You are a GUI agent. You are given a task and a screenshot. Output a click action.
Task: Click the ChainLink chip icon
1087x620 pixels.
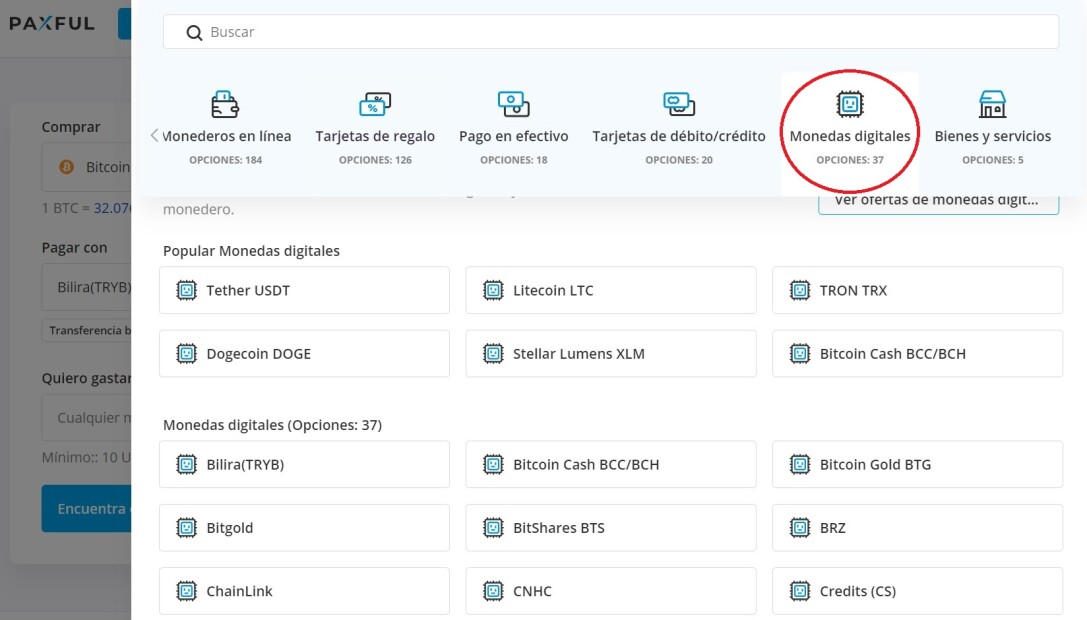coord(186,591)
